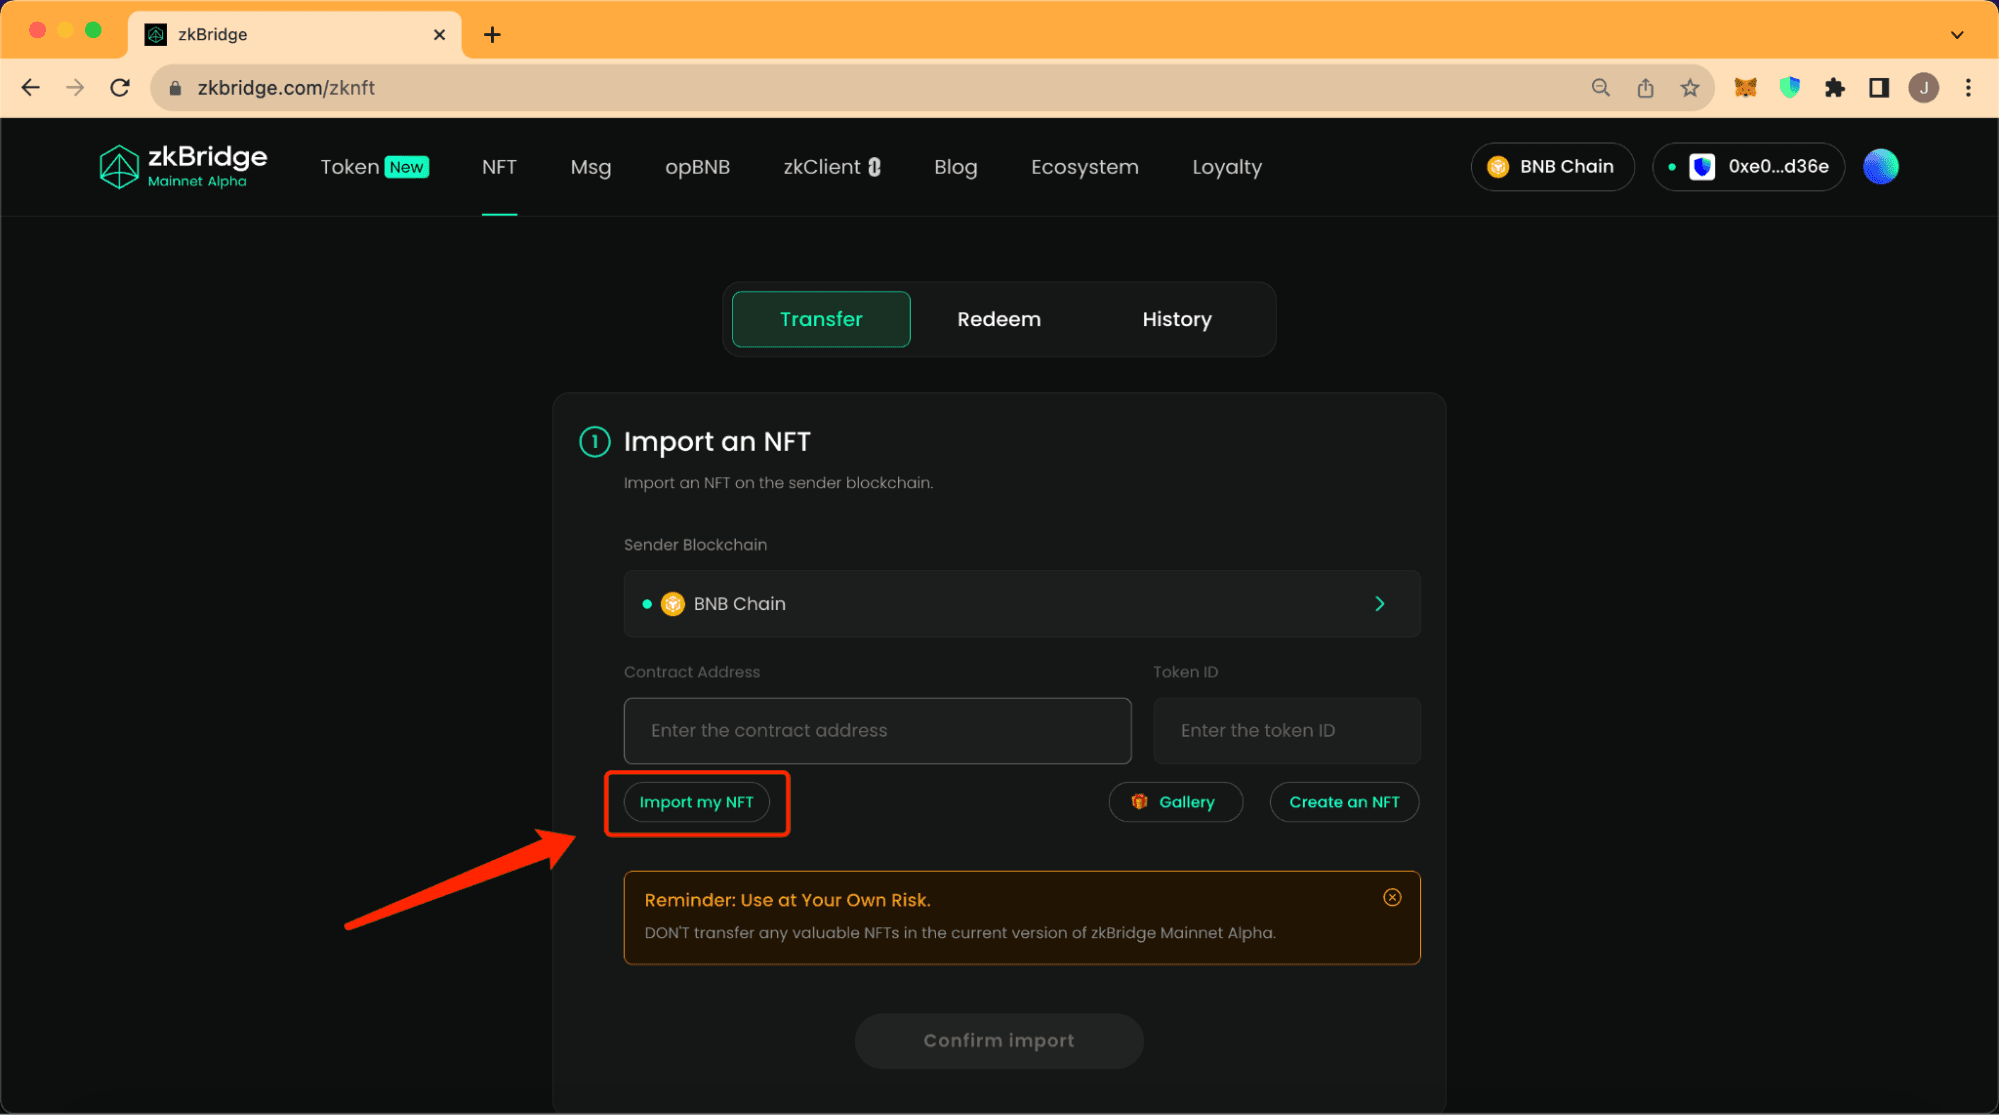1999x1115 pixels.
Task: Open the Chrome profile J avatar
Action: coord(1924,88)
